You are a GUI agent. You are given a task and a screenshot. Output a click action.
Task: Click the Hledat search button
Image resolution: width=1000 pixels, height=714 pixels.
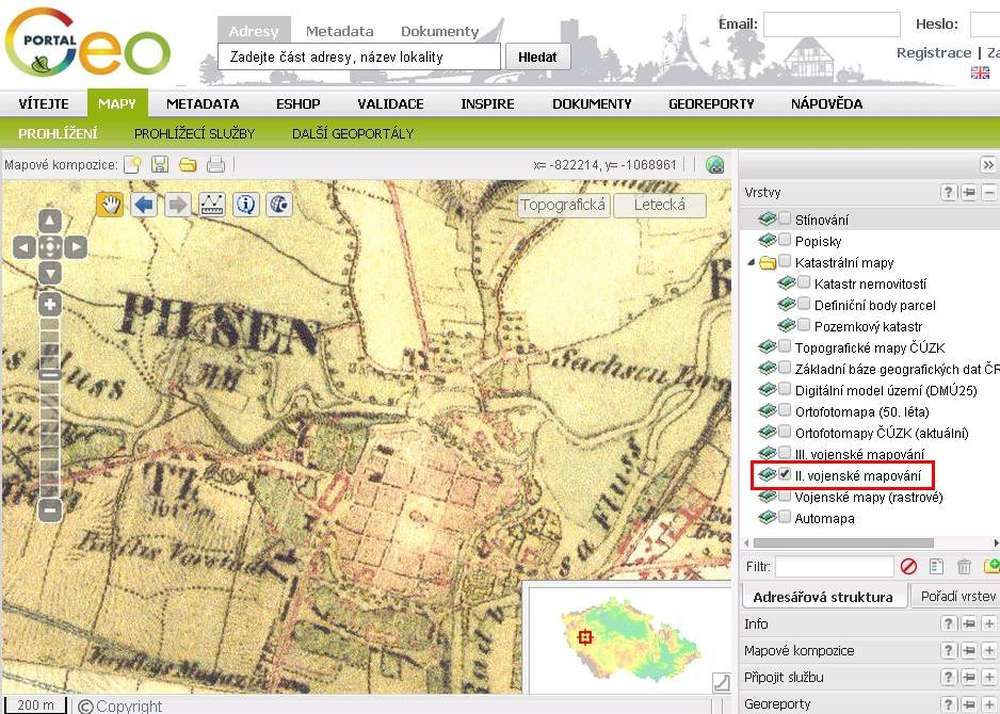(x=537, y=57)
